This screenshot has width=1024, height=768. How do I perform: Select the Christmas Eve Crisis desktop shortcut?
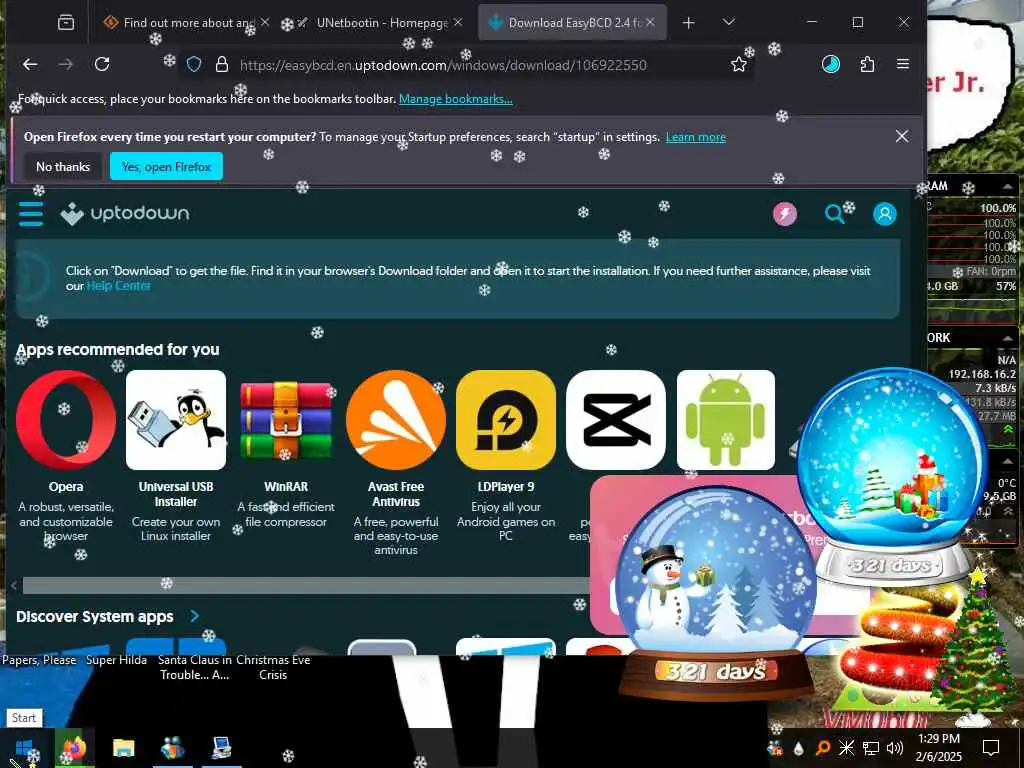pyautogui.click(x=273, y=667)
